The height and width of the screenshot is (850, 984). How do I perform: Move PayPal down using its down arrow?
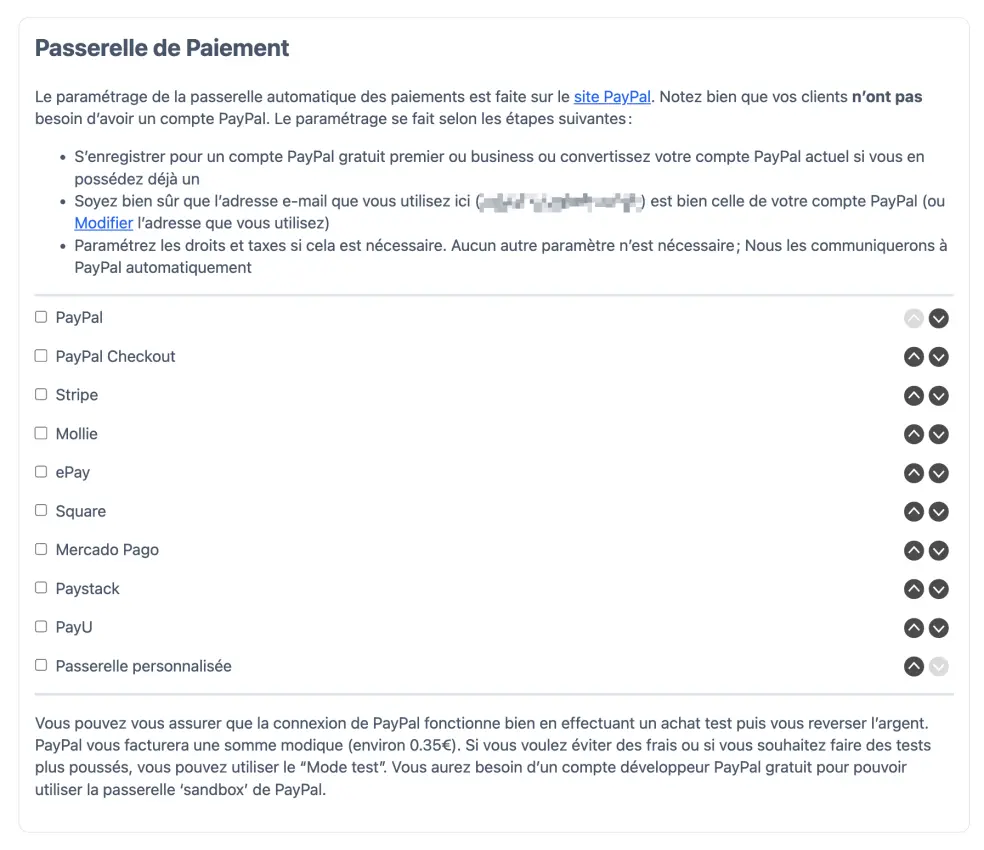[938, 318]
